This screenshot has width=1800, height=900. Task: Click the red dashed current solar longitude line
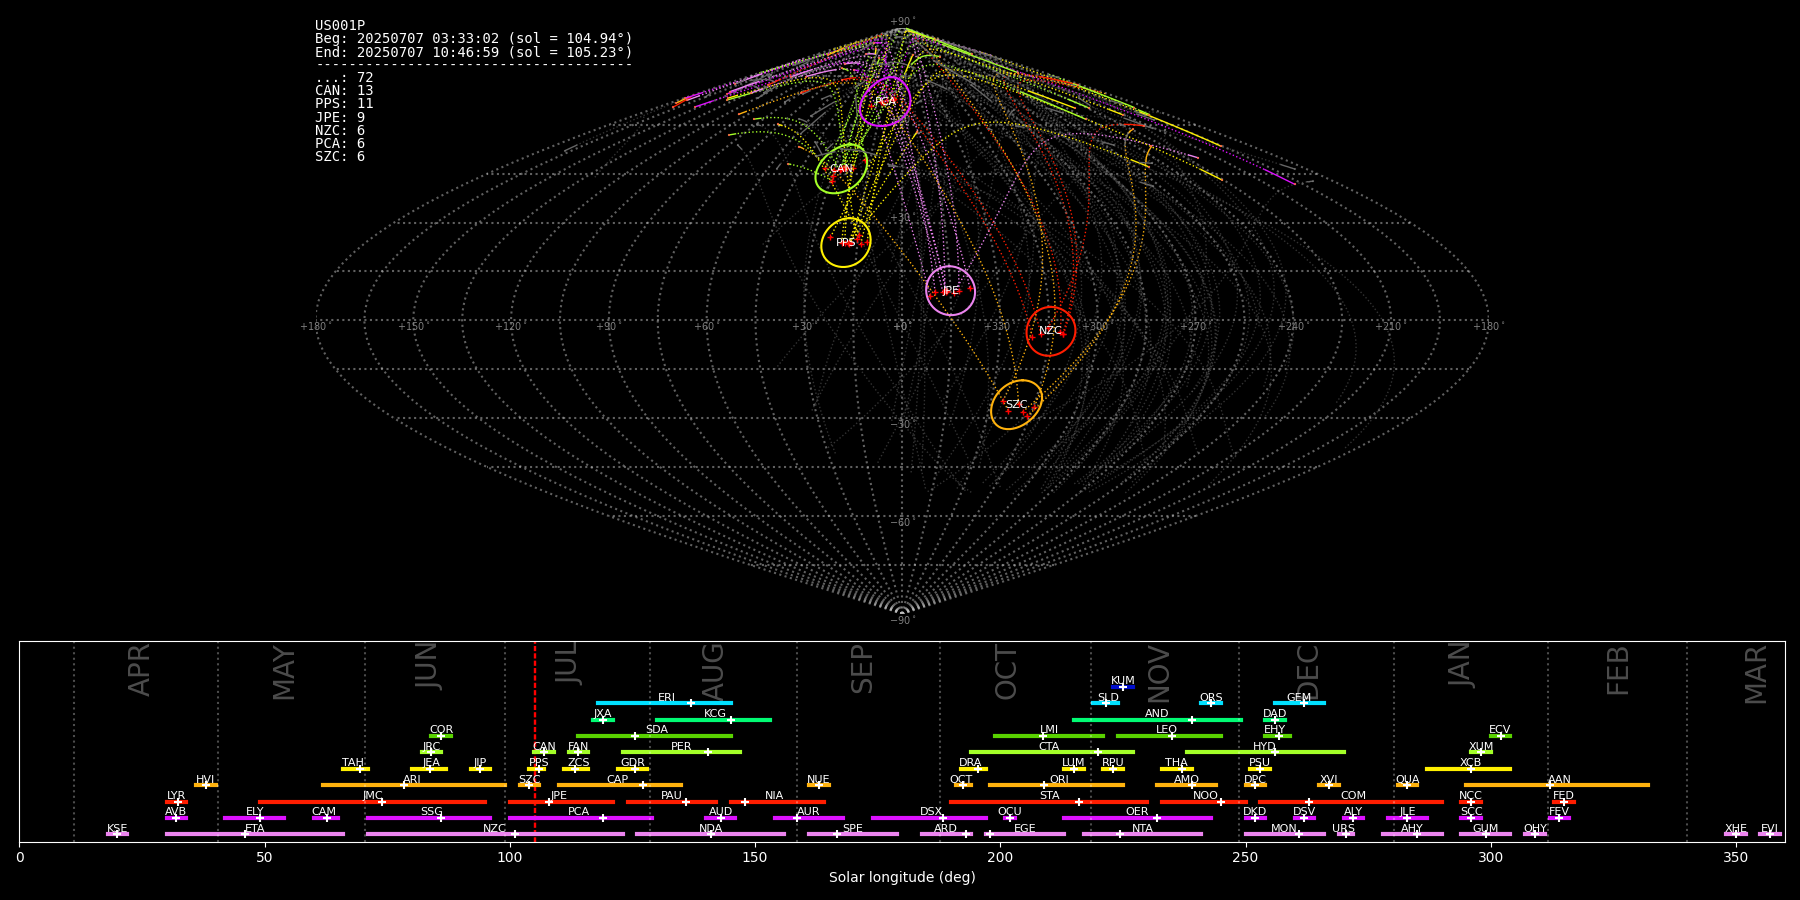[x=535, y=741]
